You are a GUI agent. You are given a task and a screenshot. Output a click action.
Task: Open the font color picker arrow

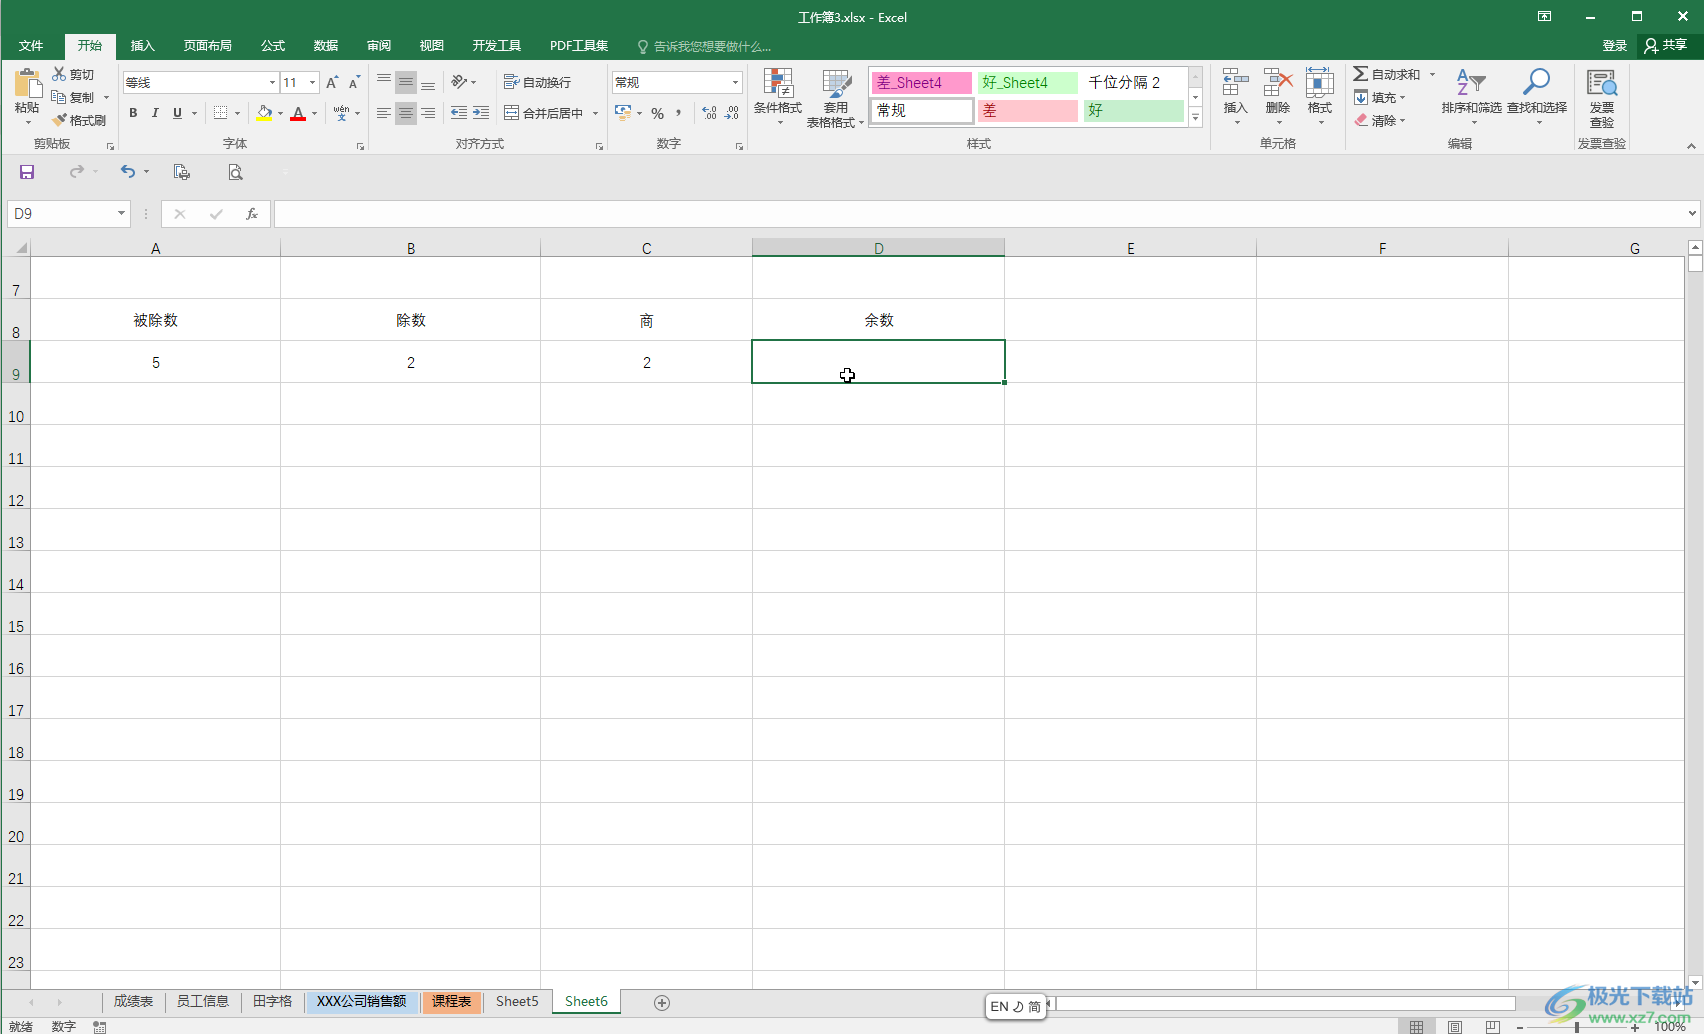[x=314, y=113]
